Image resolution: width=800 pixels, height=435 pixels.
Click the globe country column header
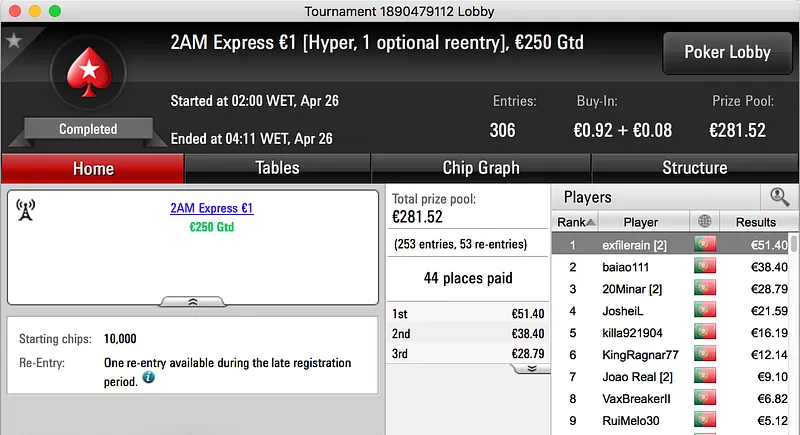click(x=705, y=222)
